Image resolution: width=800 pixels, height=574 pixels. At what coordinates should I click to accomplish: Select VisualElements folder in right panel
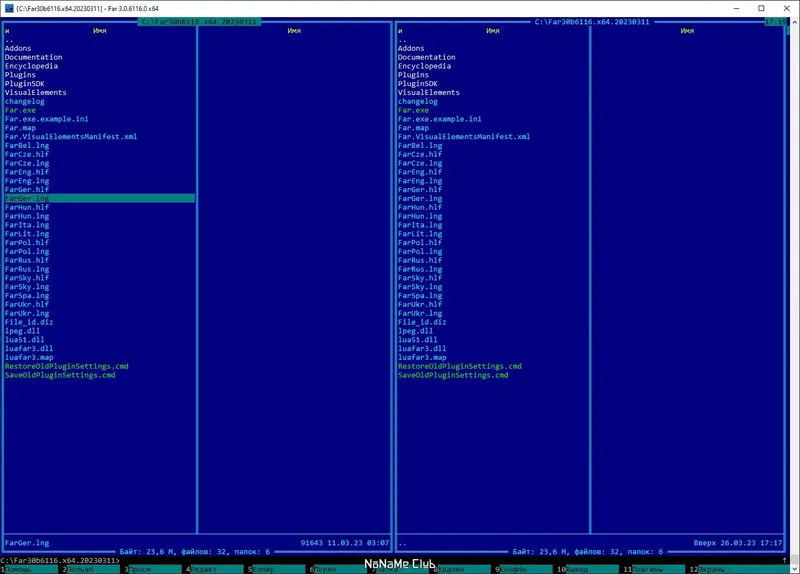429,92
